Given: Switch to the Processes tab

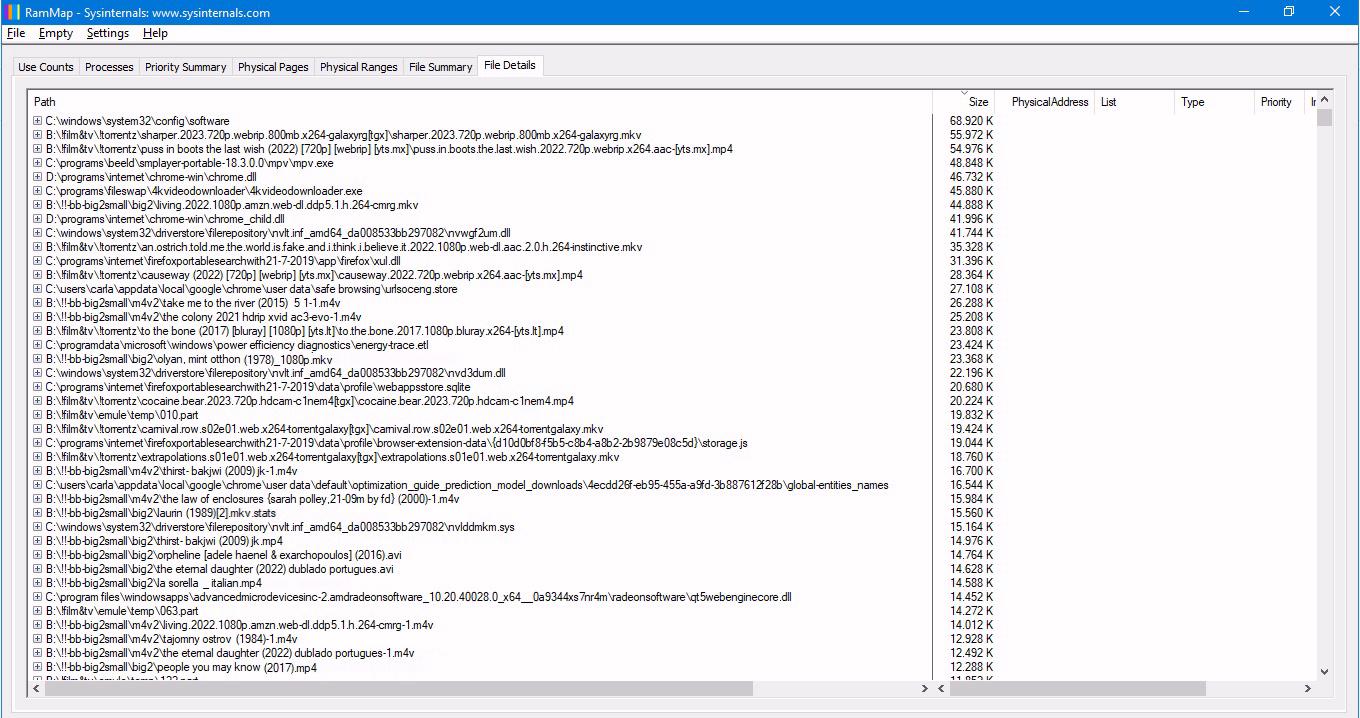Looking at the screenshot, I should pos(109,67).
